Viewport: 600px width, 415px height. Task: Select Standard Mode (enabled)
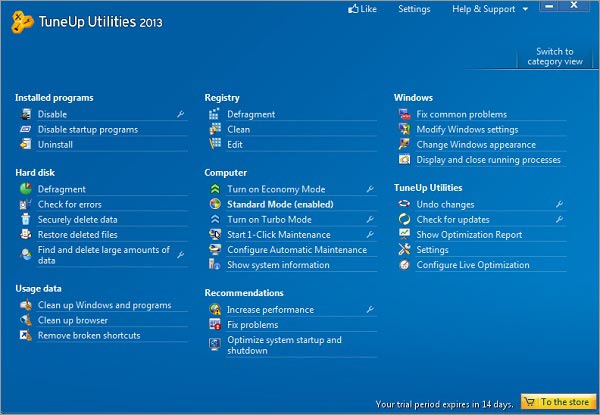click(280, 204)
